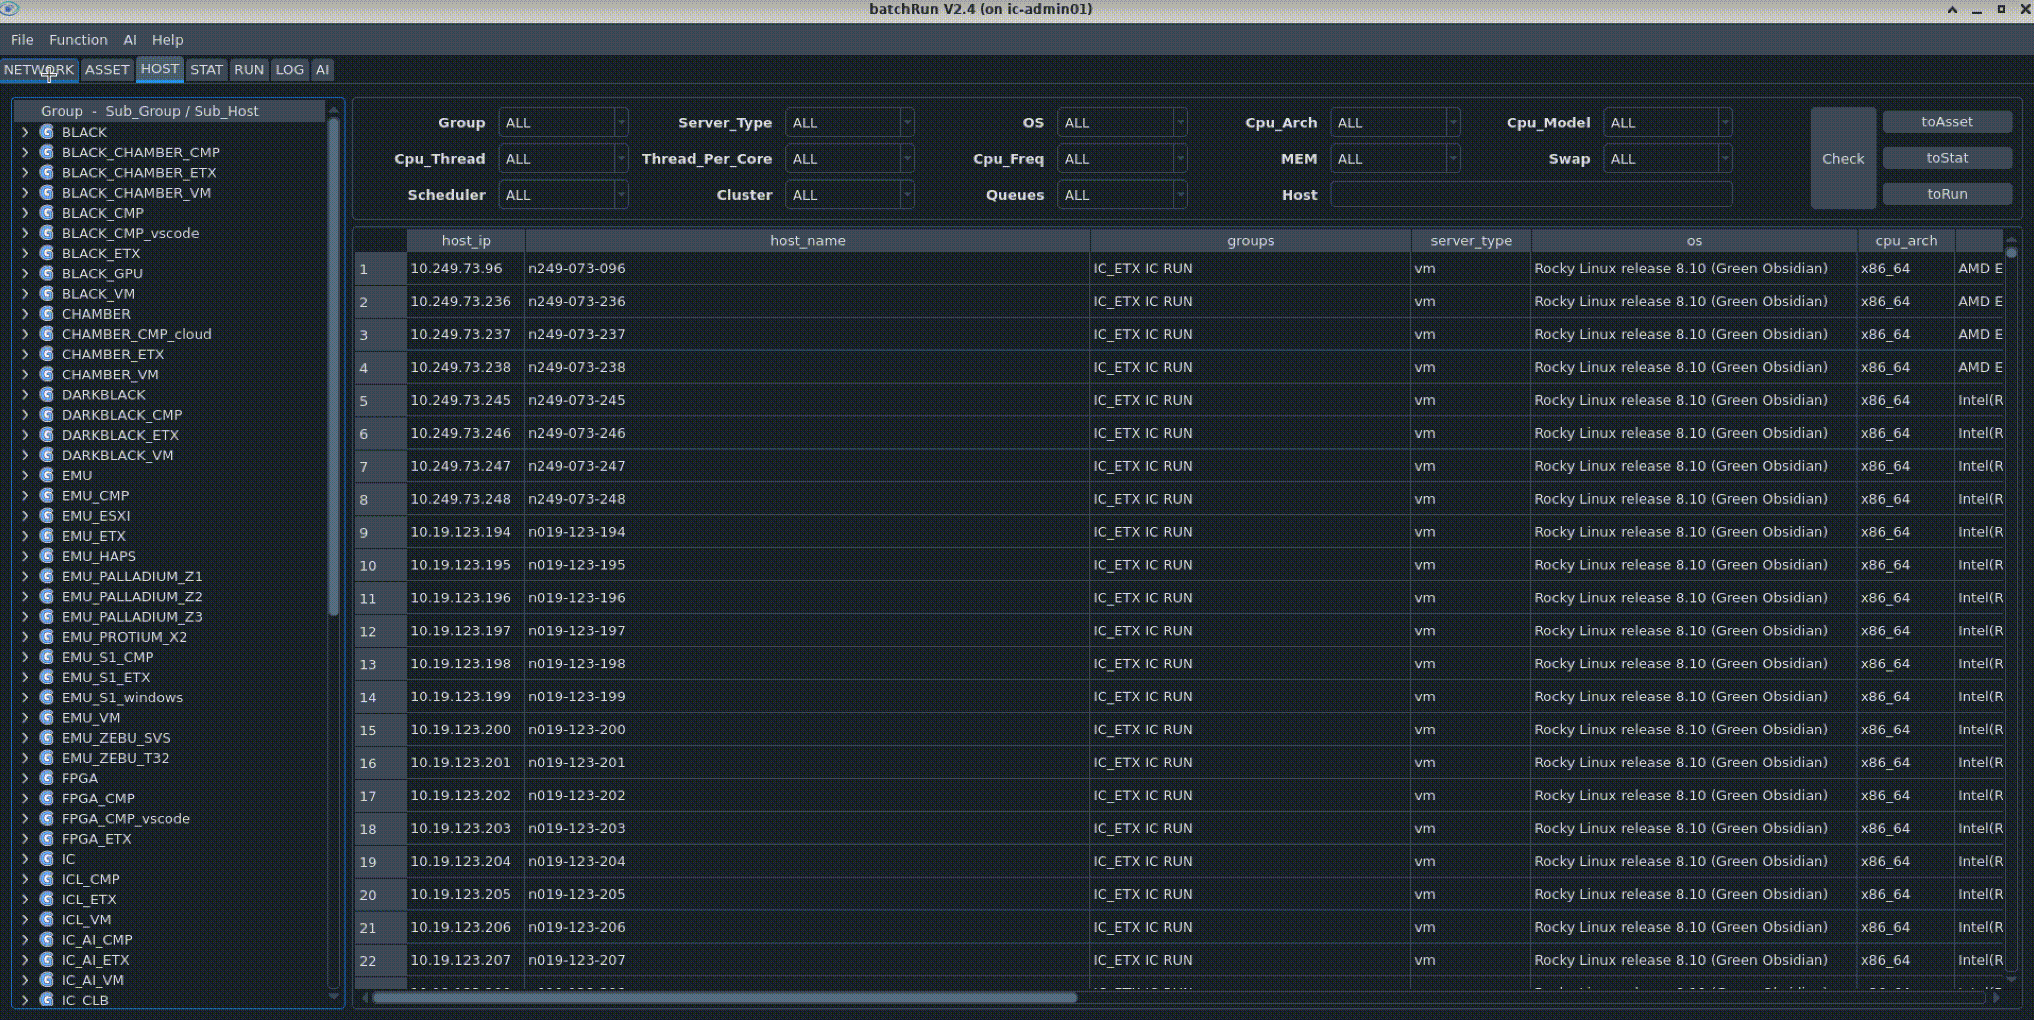The width and height of the screenshot is (2034, 1020).
Task: Expand the FPGA_ETX tree node
Action: (25, 839)
